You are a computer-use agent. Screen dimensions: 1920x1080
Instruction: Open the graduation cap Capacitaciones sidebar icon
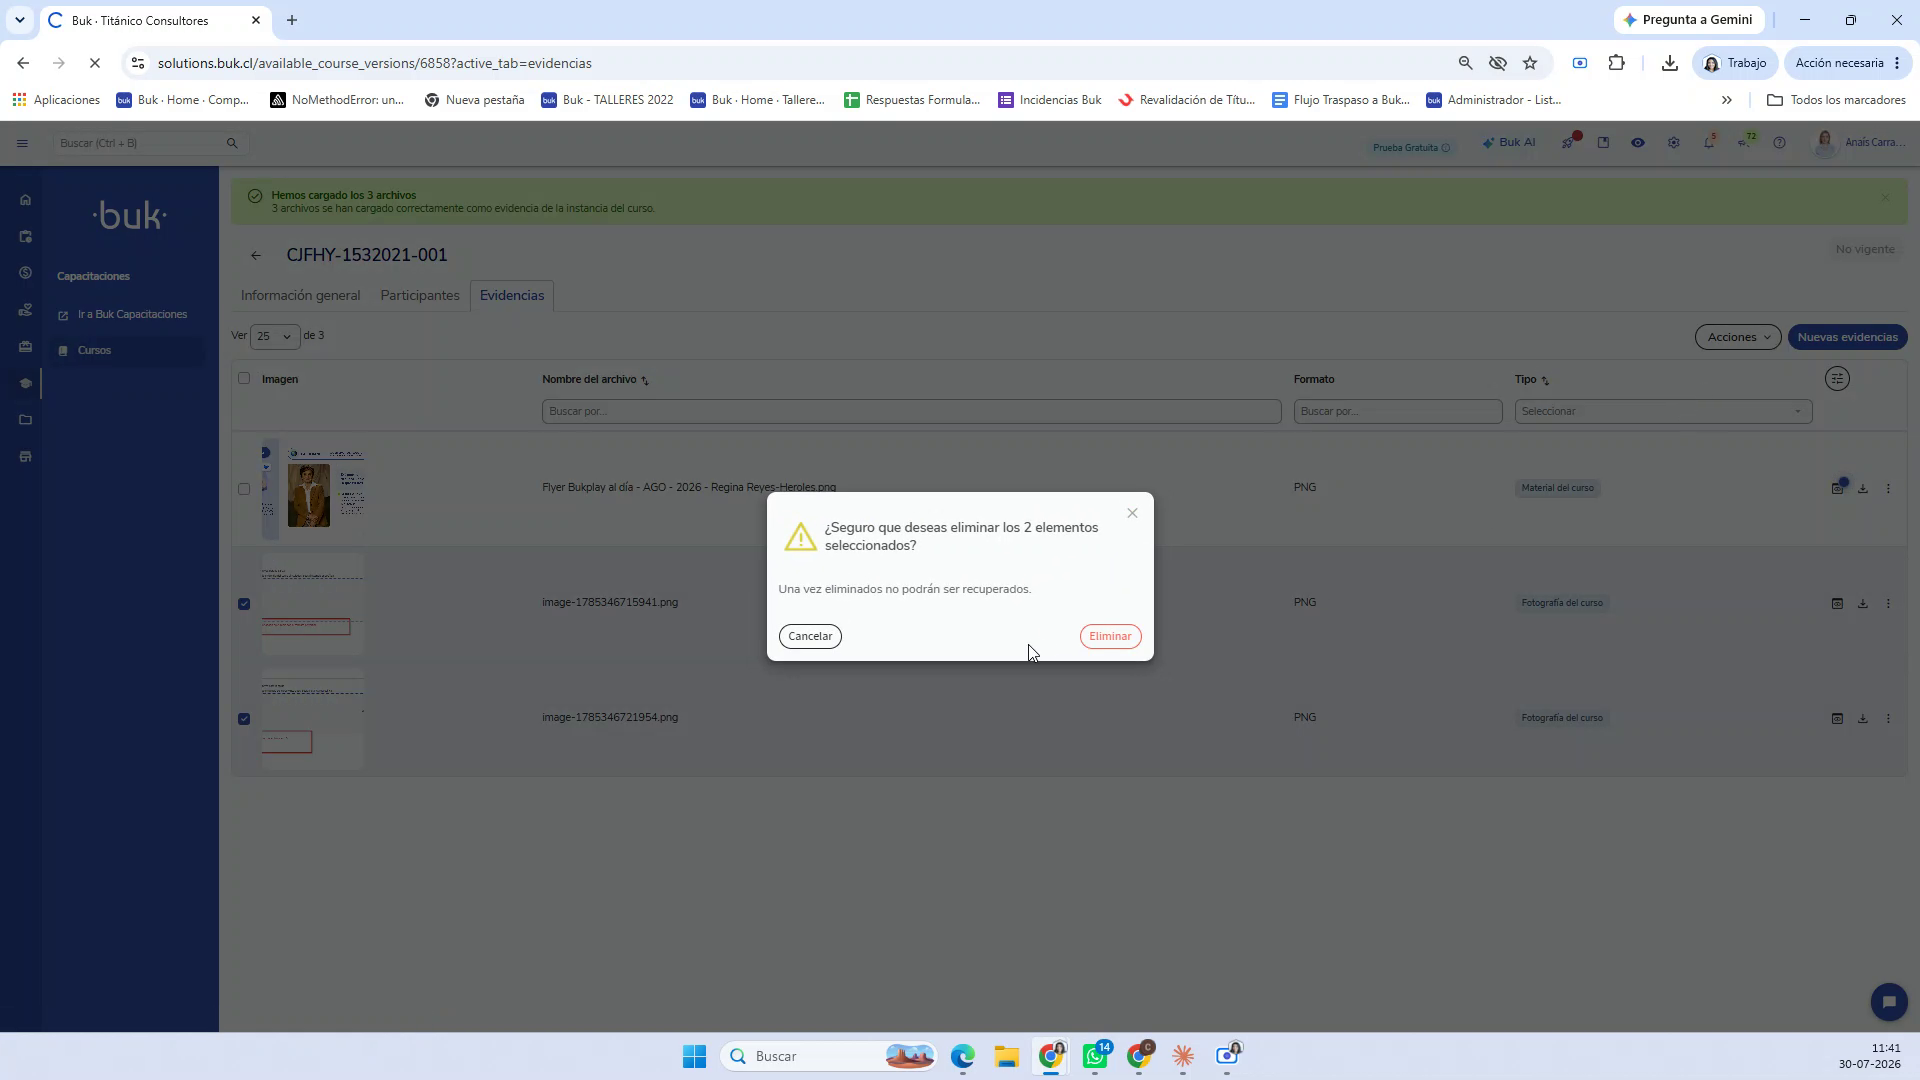(x=25, y=383)
